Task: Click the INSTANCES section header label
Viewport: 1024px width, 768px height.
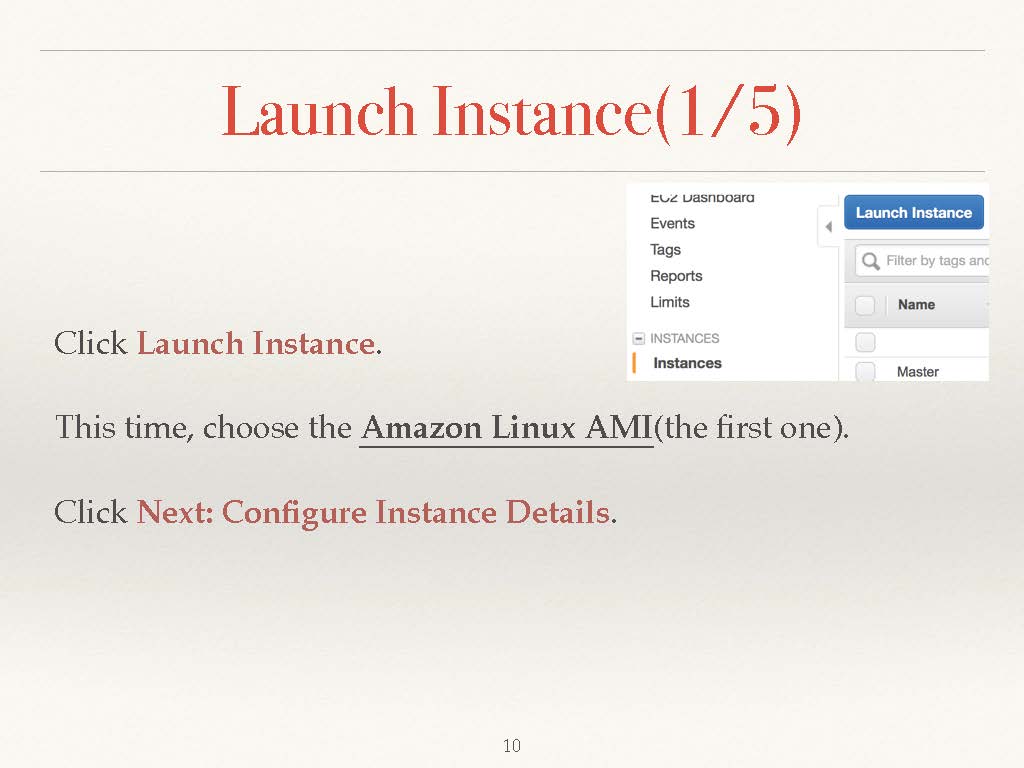Action: click(684, 339)
